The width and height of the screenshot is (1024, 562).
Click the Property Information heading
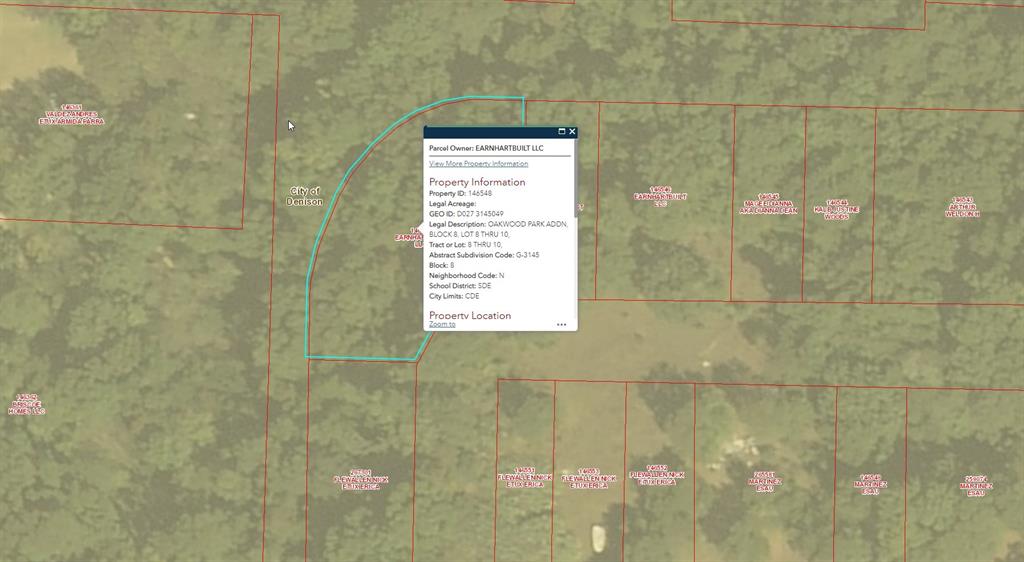pyautogui.click(x=477, y=182)
